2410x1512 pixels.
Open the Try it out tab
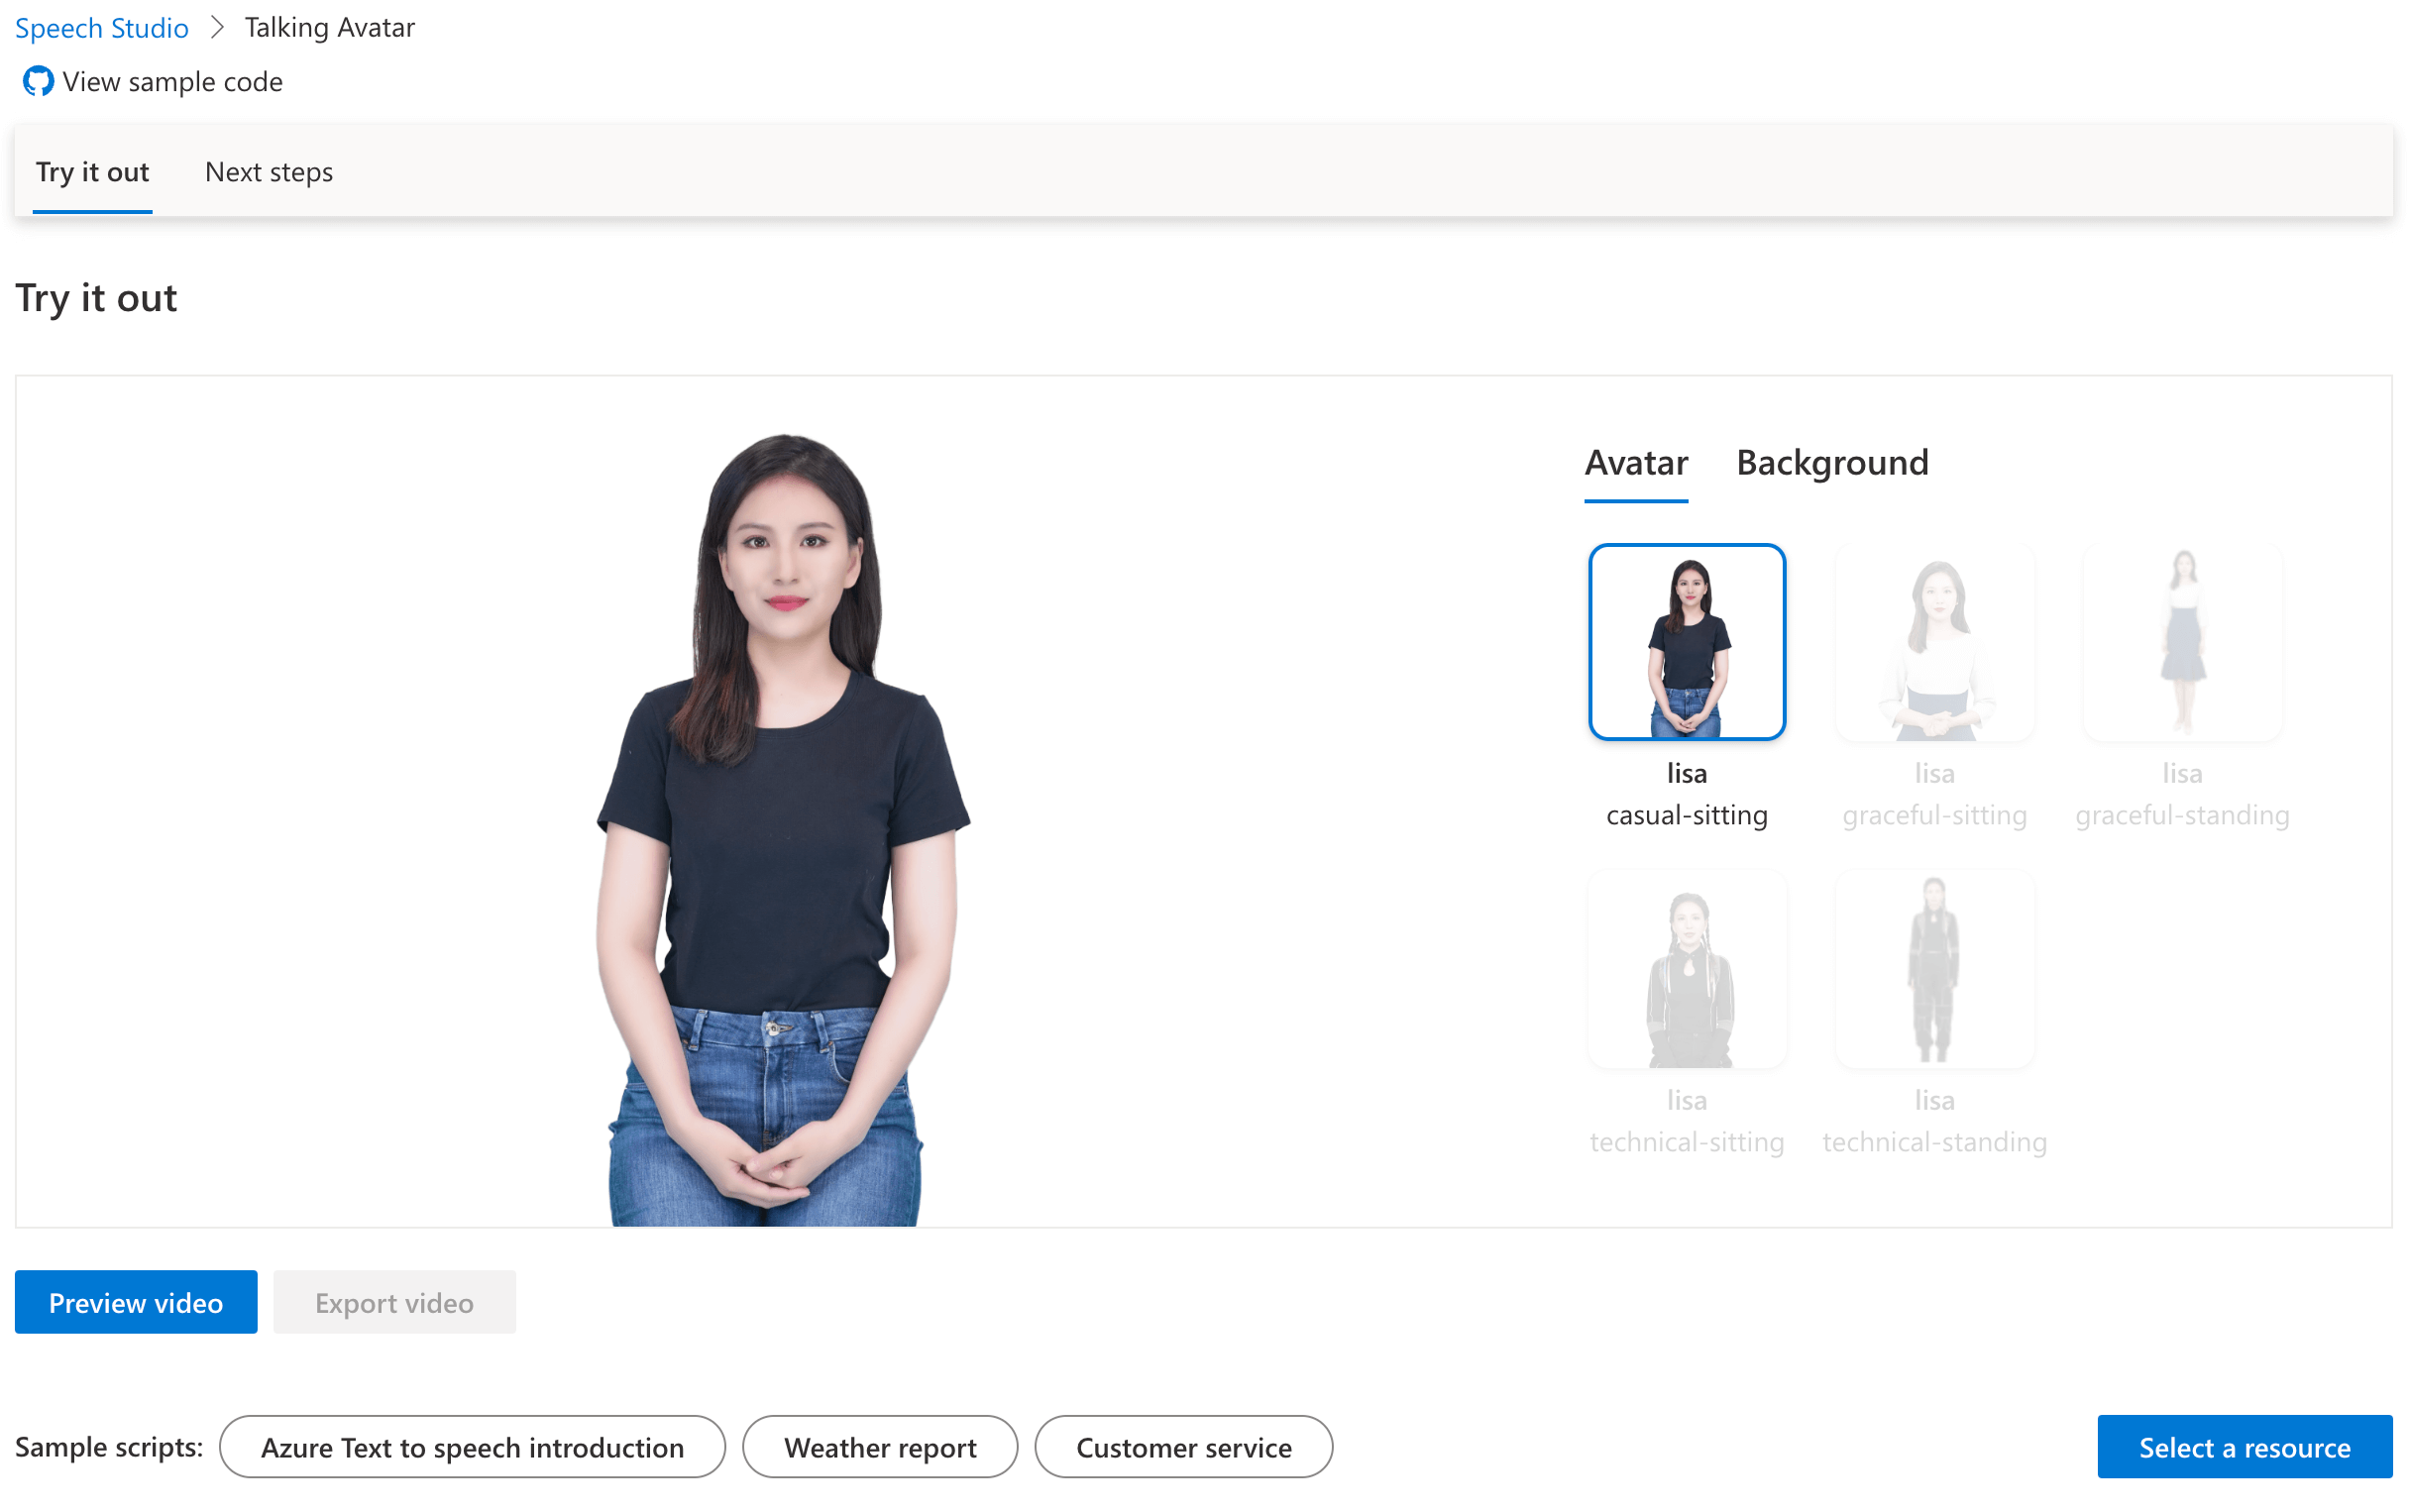coord(92,171)
